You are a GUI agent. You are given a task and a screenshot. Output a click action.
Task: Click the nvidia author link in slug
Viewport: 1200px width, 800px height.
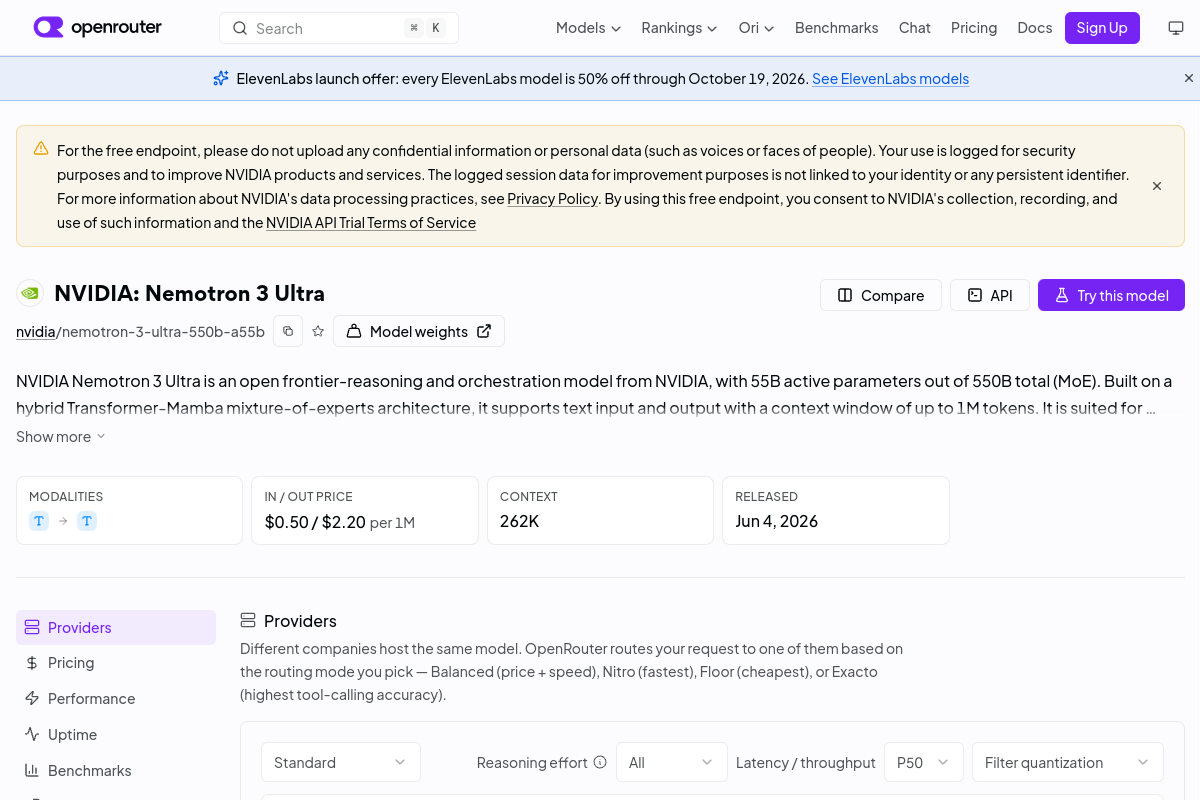point(35,332)
